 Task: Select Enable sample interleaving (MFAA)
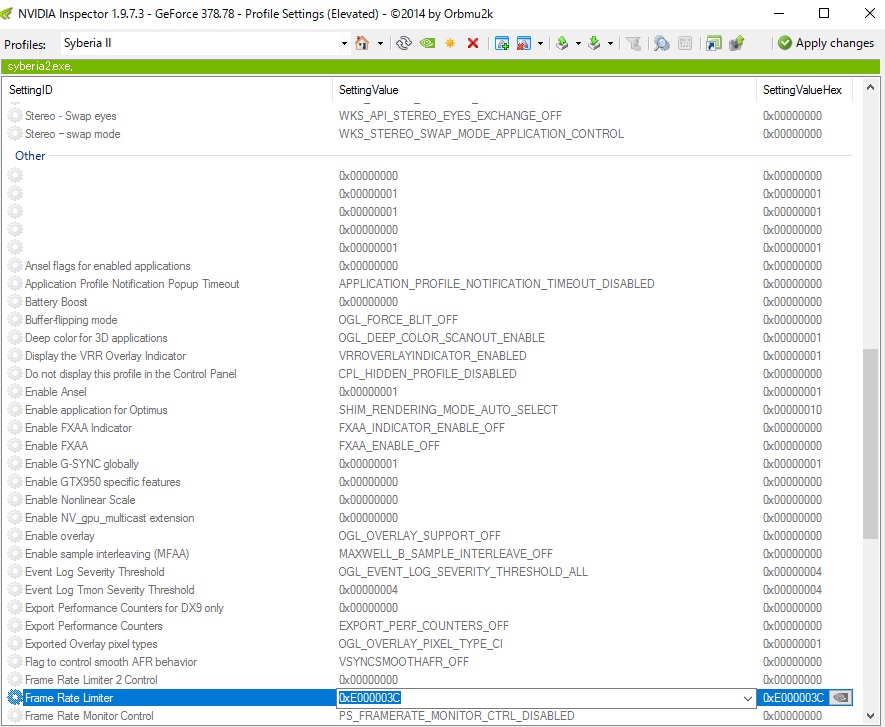[x=107, y=555]
